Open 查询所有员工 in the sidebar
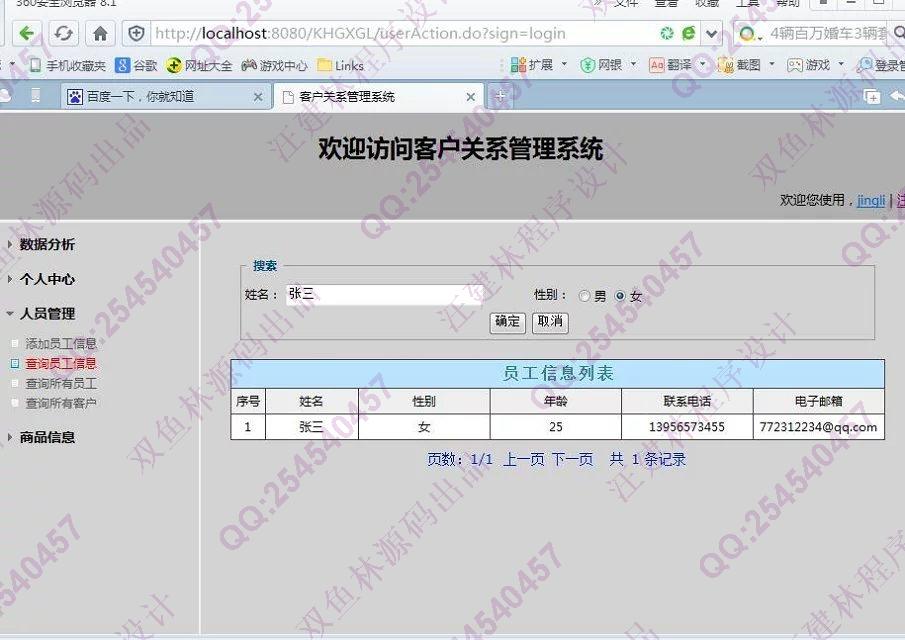Image resolution: width=905 pixels, height=640 pixels. pos(61,383)
